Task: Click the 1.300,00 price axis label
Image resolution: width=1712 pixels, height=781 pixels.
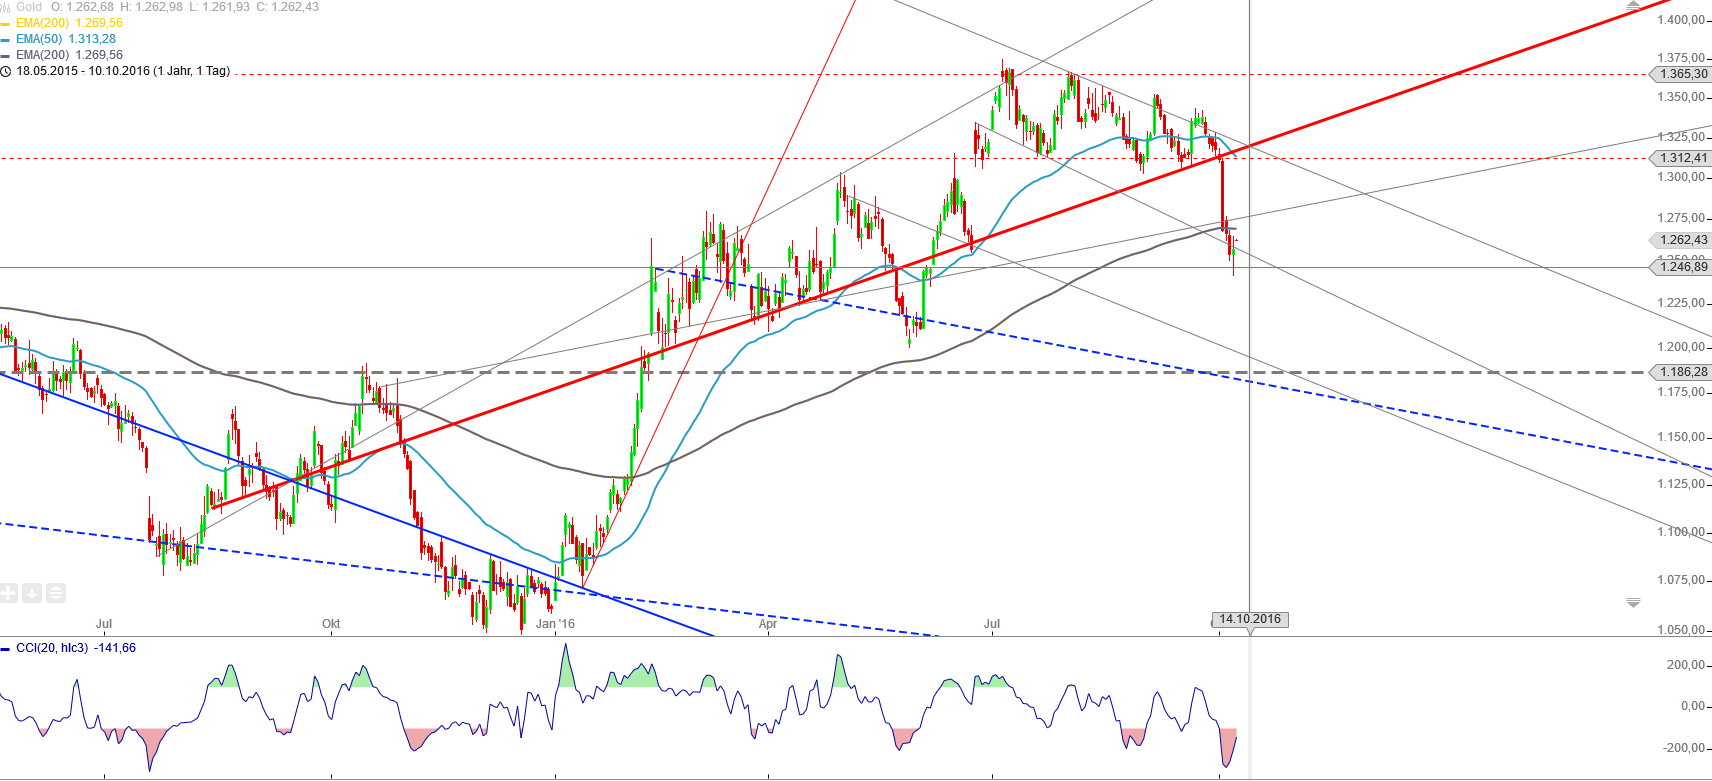Action: (x=1681, y=178)
